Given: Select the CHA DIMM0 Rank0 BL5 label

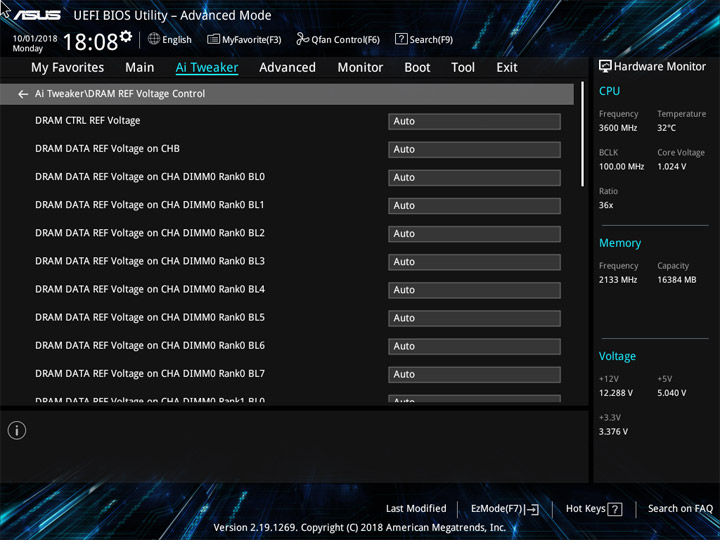Looking at the screenshot, I should click(x=150, y=317).
